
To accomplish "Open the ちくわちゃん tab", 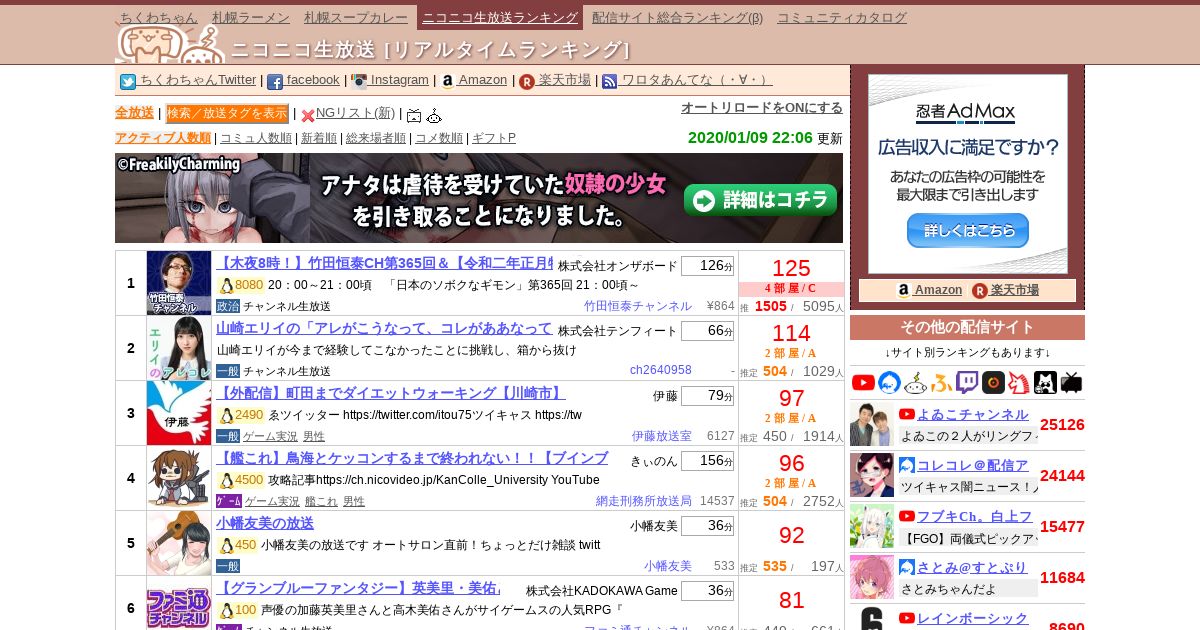I will point(158,17).
